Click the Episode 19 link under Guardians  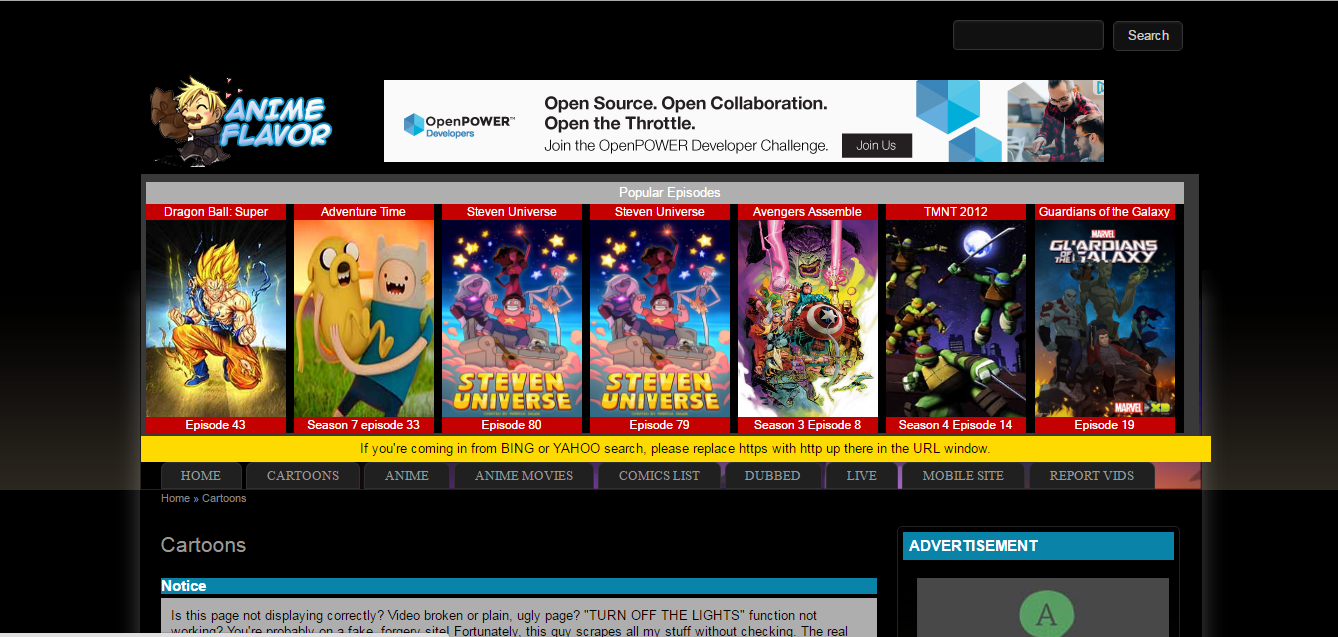tap(1105, 425)
